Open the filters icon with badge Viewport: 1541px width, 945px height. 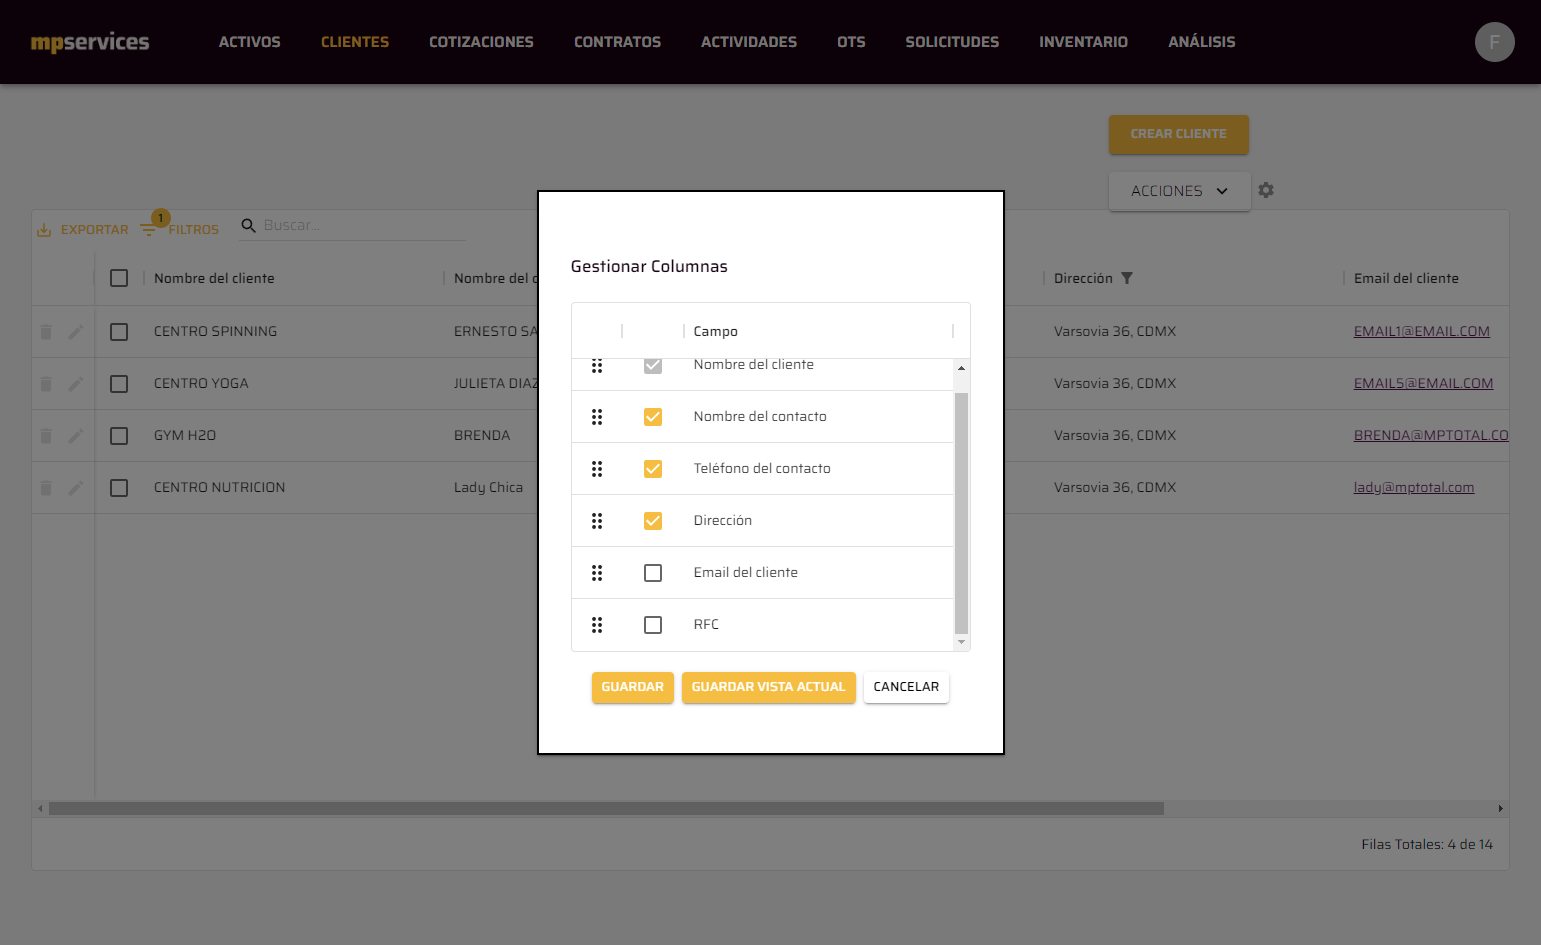(x=149, y=229)
